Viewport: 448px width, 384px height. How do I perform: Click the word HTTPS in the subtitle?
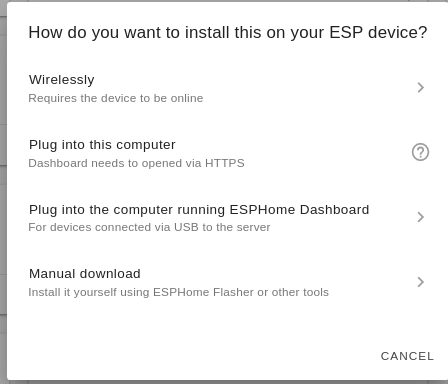click(225, 163)
